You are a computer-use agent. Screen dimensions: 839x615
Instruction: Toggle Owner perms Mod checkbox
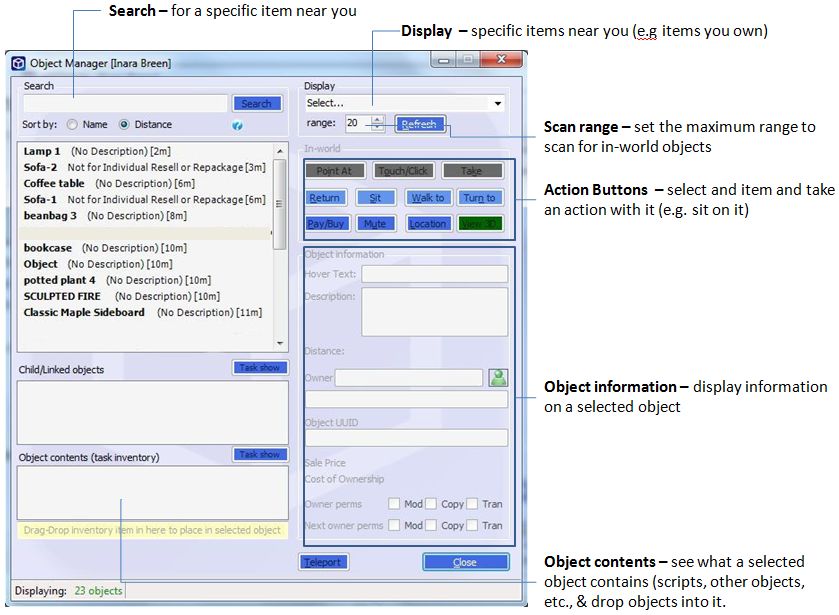394,504
